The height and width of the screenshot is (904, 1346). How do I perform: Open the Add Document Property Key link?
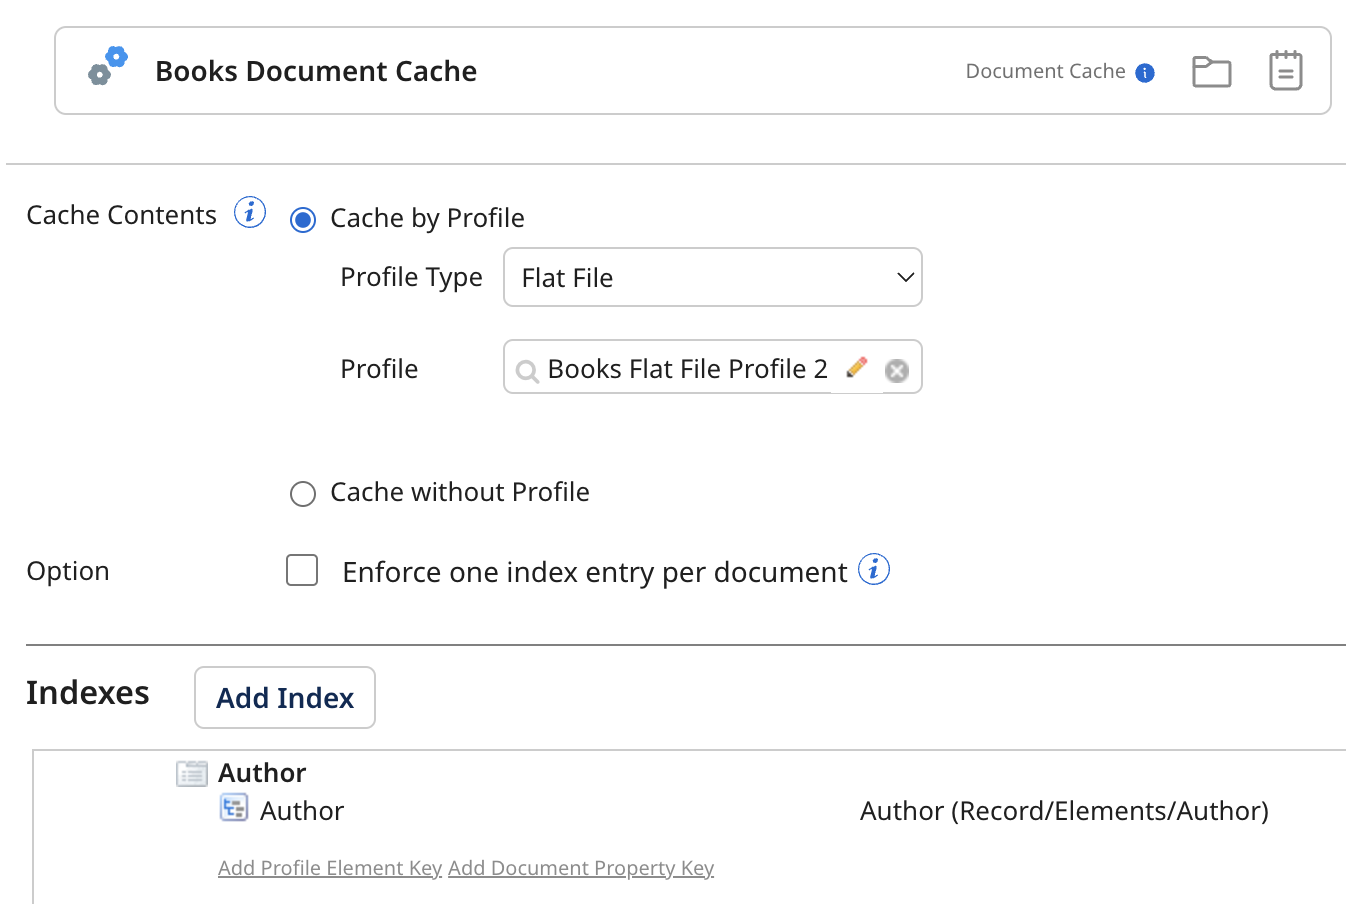[580, 867]
